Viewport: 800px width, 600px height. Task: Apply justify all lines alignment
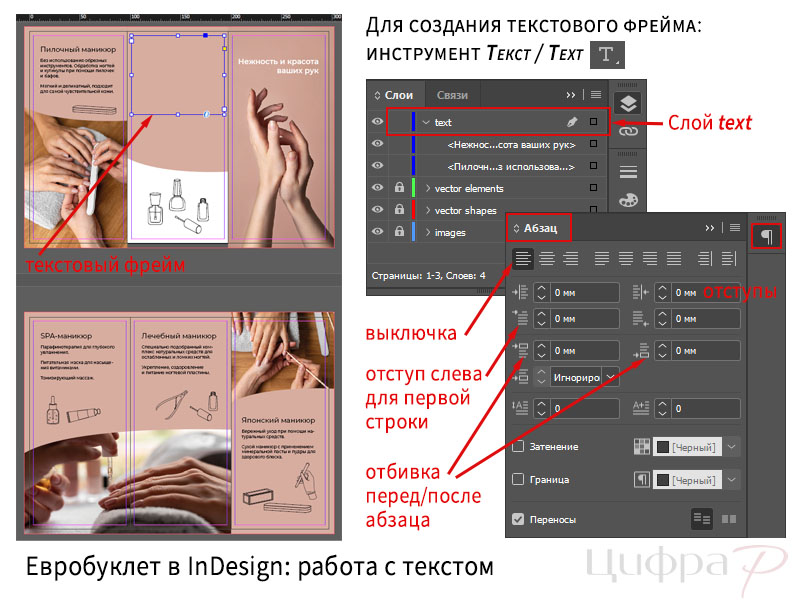click(674, 259)
